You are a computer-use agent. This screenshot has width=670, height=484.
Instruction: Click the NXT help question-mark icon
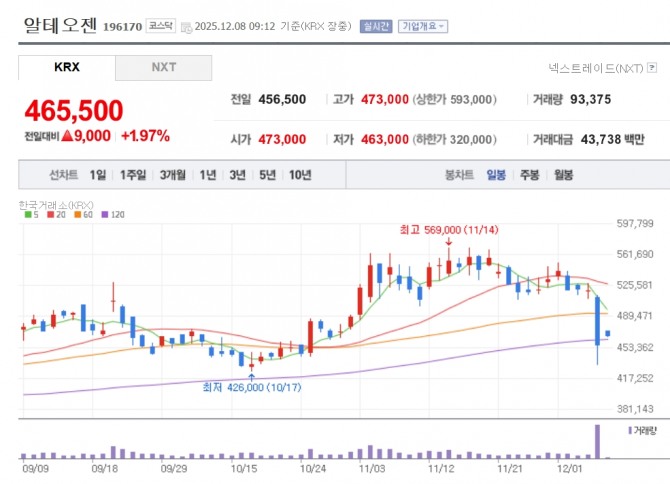coord(652,67)
